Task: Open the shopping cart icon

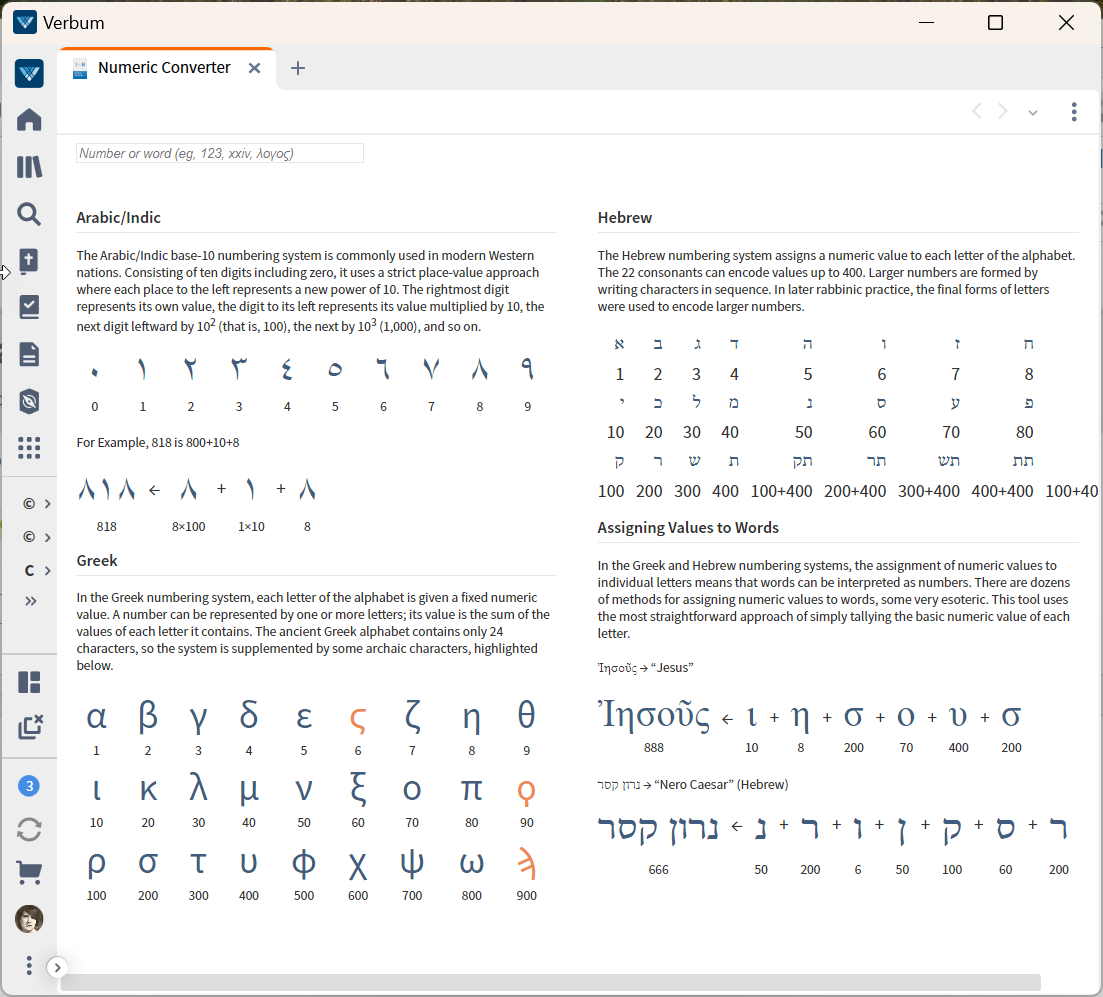Action: click(x=29, y=872)
